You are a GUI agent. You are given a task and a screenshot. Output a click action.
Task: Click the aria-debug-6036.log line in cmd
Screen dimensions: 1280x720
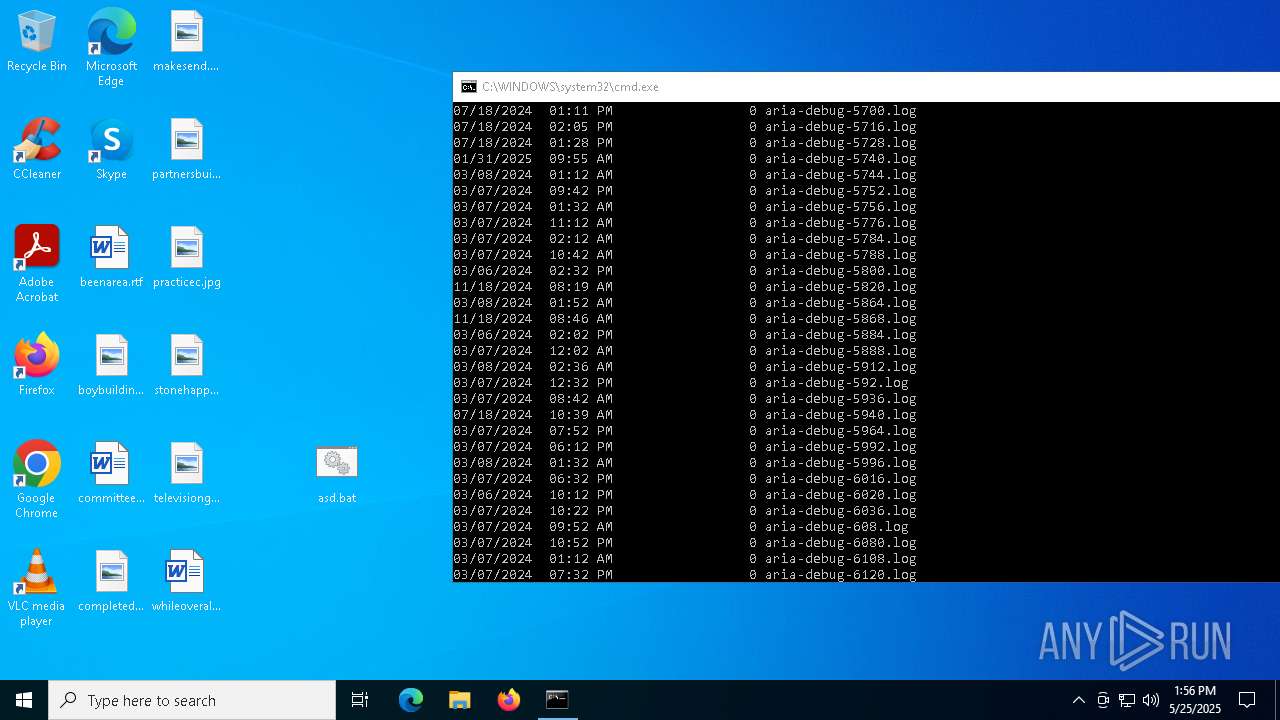(685, 511)
